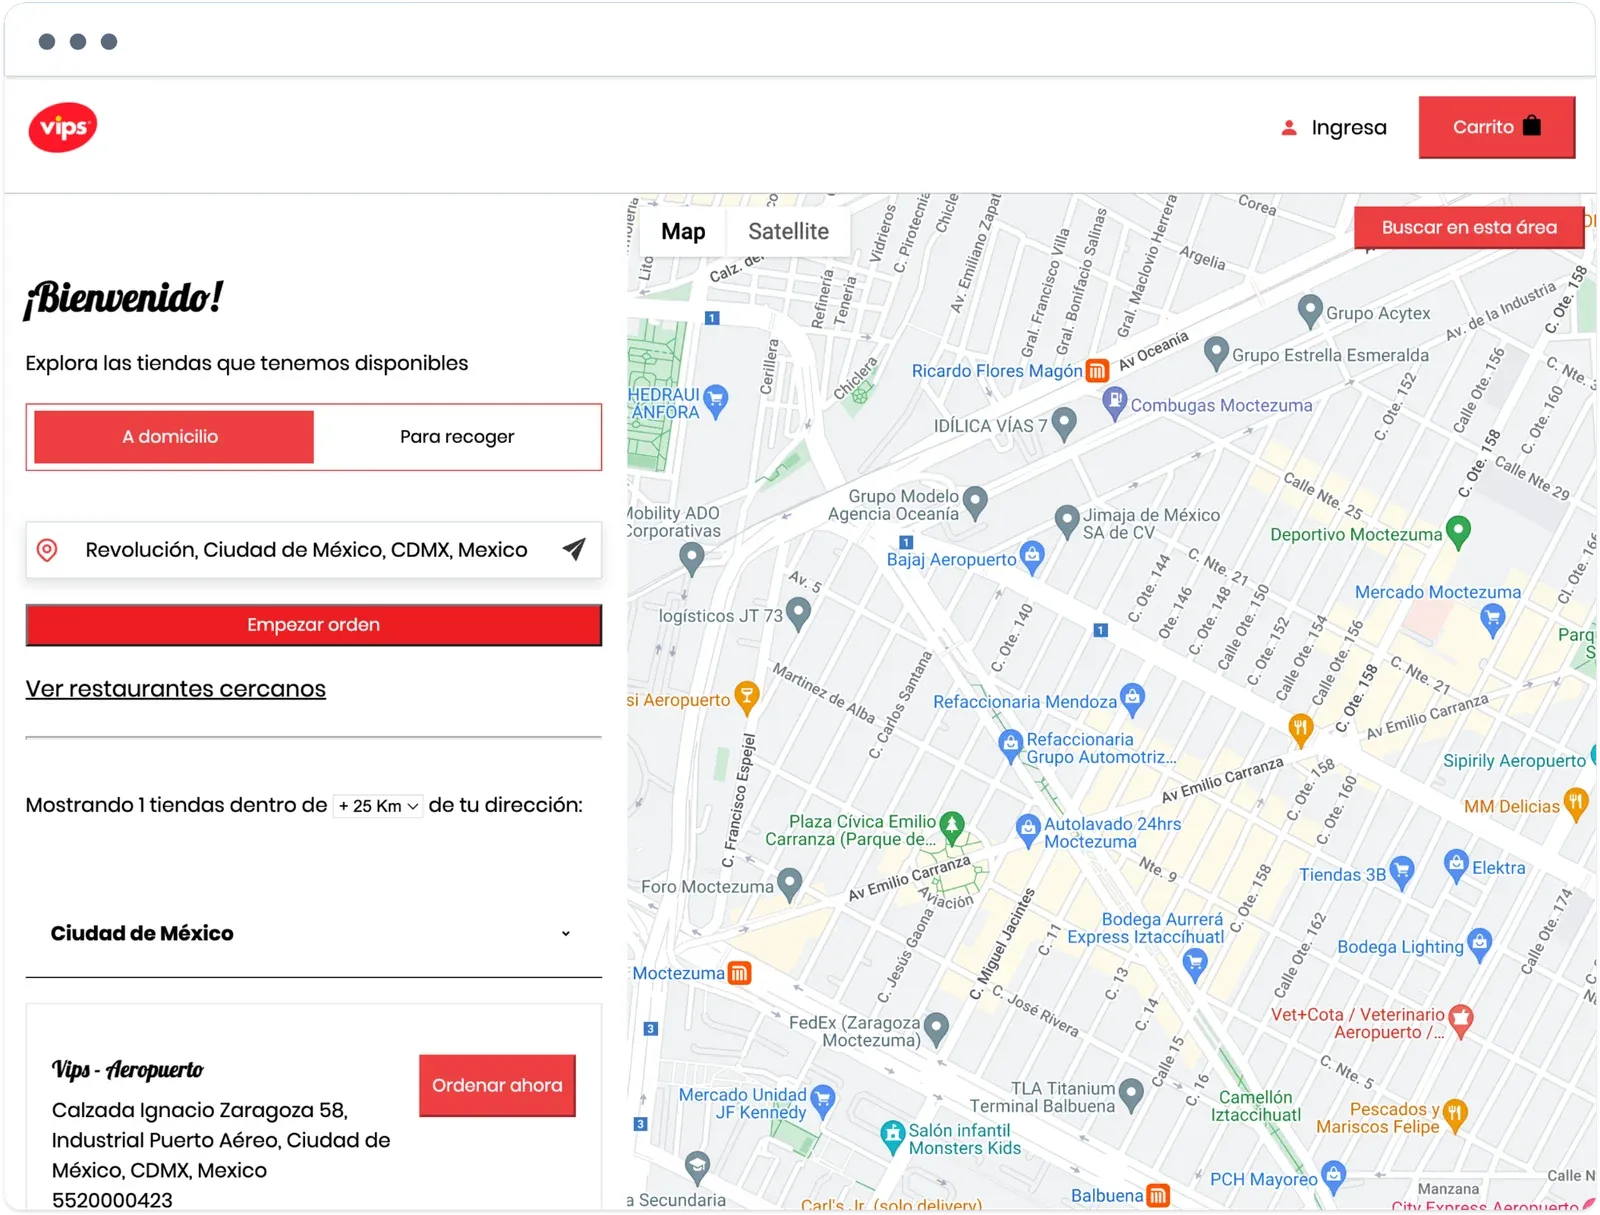Click Buscar en esta área button

1469,228
